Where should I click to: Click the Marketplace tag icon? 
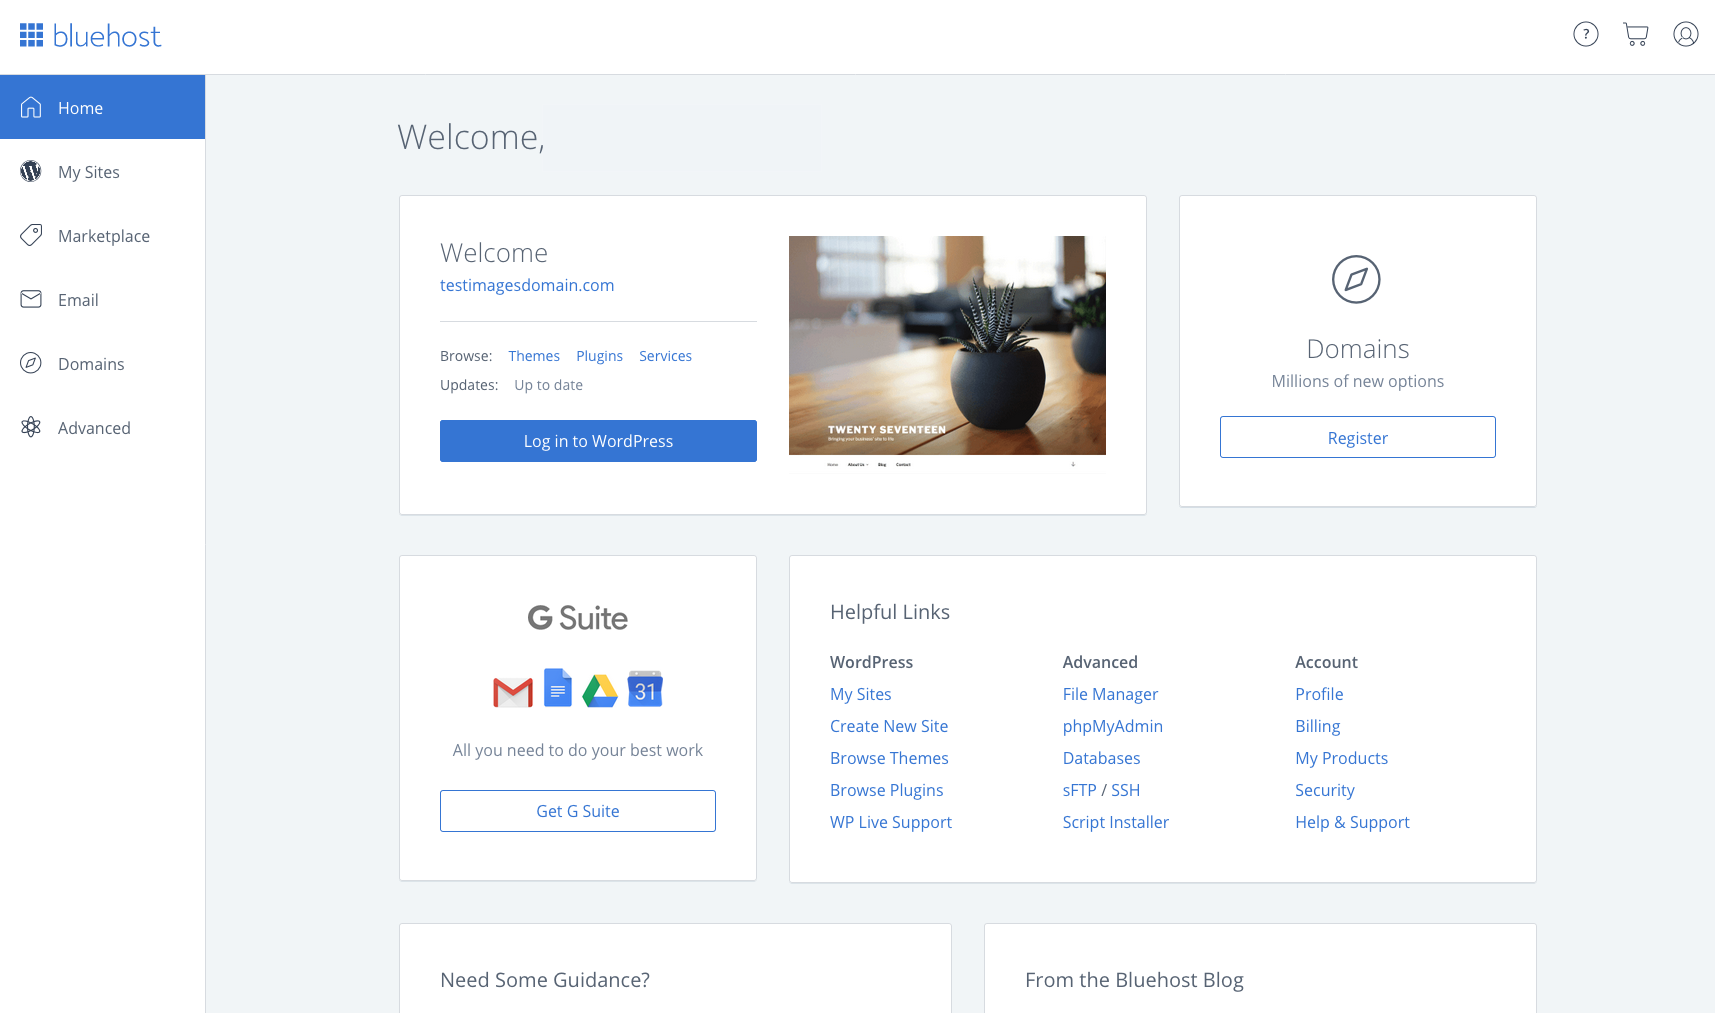point(30,235)
